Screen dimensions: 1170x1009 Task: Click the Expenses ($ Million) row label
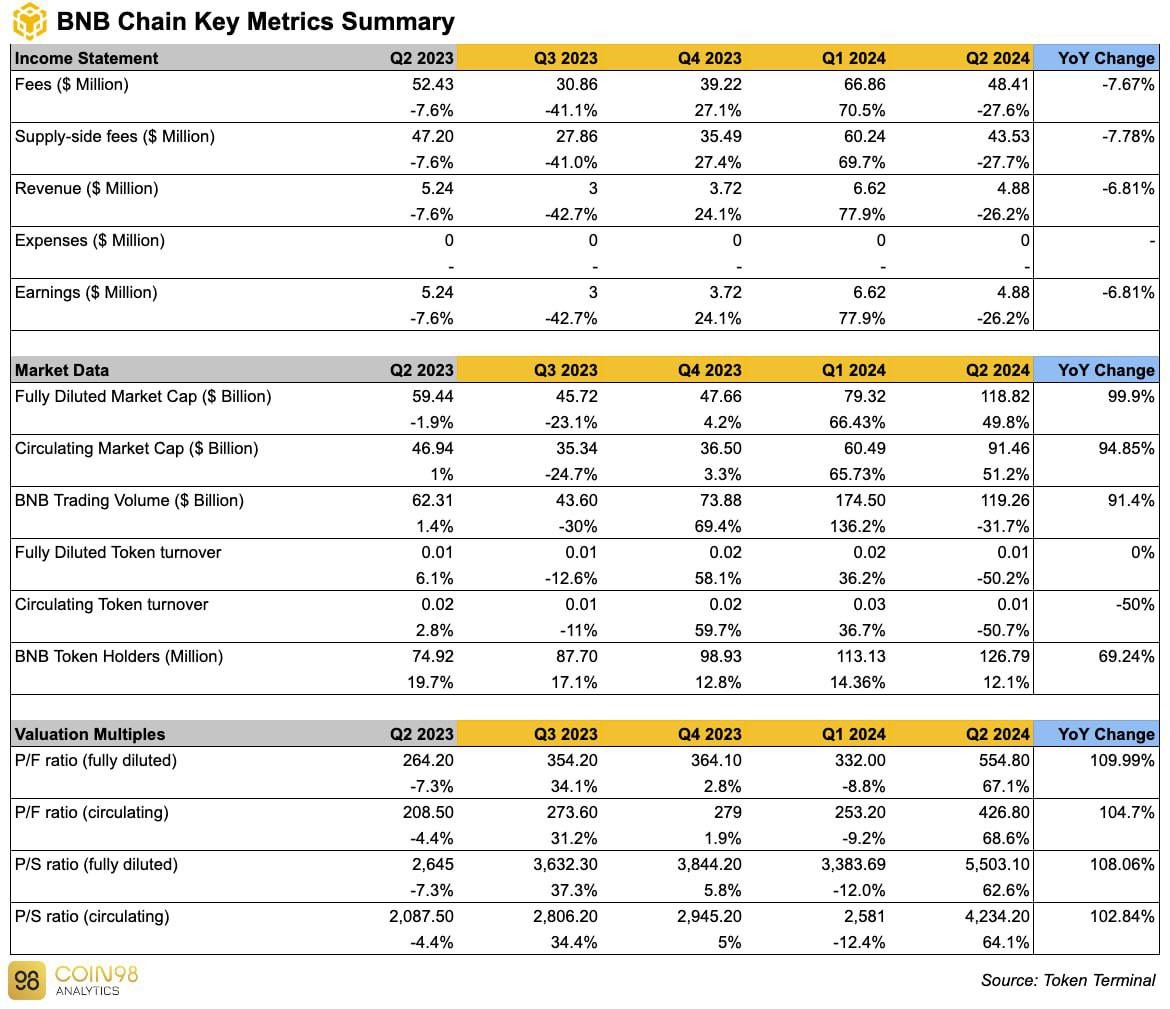point(90,241)
